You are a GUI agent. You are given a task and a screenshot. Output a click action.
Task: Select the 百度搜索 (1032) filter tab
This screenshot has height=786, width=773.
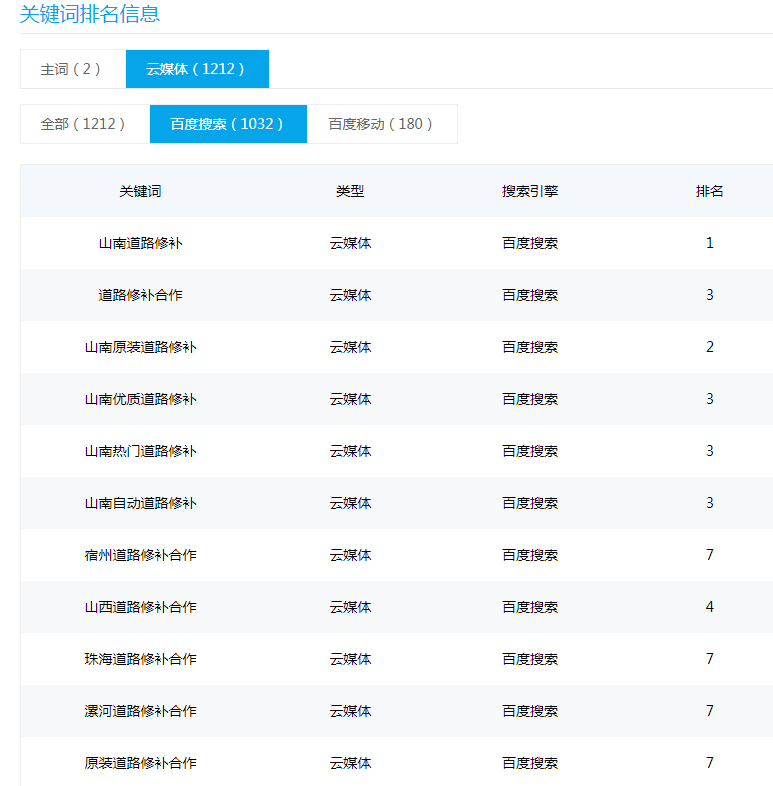228,124
